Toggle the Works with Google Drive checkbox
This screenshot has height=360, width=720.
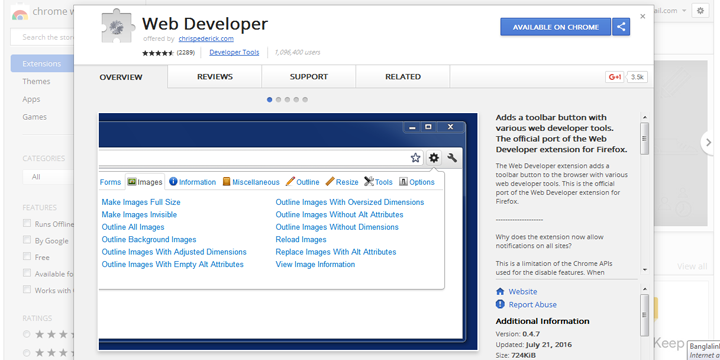pyautogui.click(x=27, y=290)
